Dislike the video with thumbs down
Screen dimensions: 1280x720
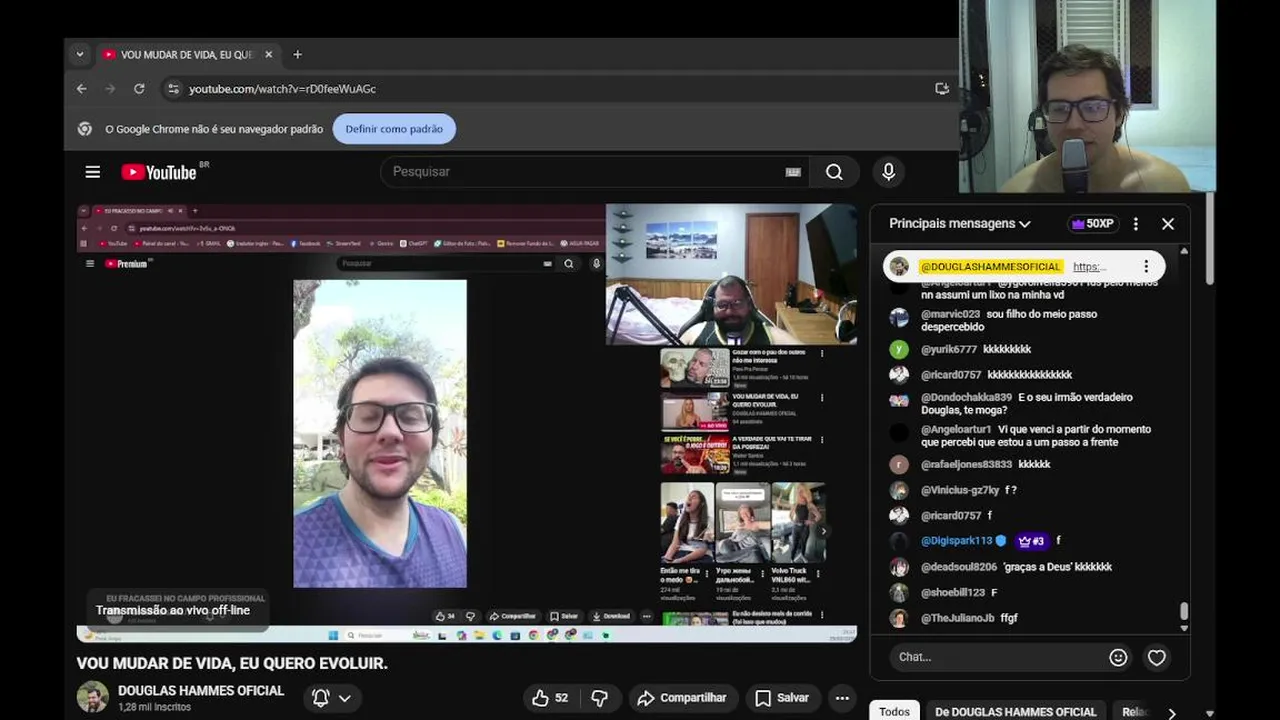(600, 698)
